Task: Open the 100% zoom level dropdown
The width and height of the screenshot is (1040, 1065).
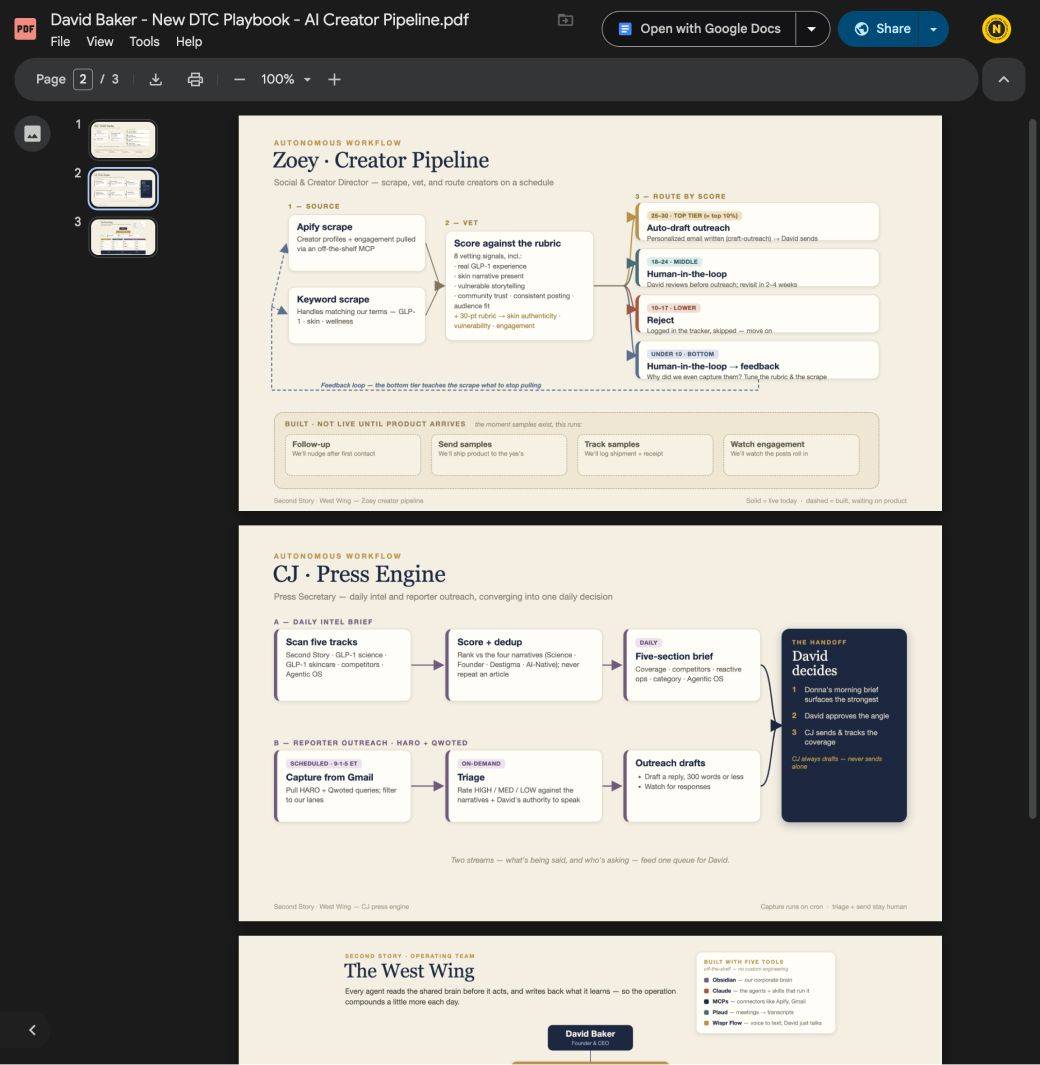Action: pyautogui.click(x=286, y=79)
